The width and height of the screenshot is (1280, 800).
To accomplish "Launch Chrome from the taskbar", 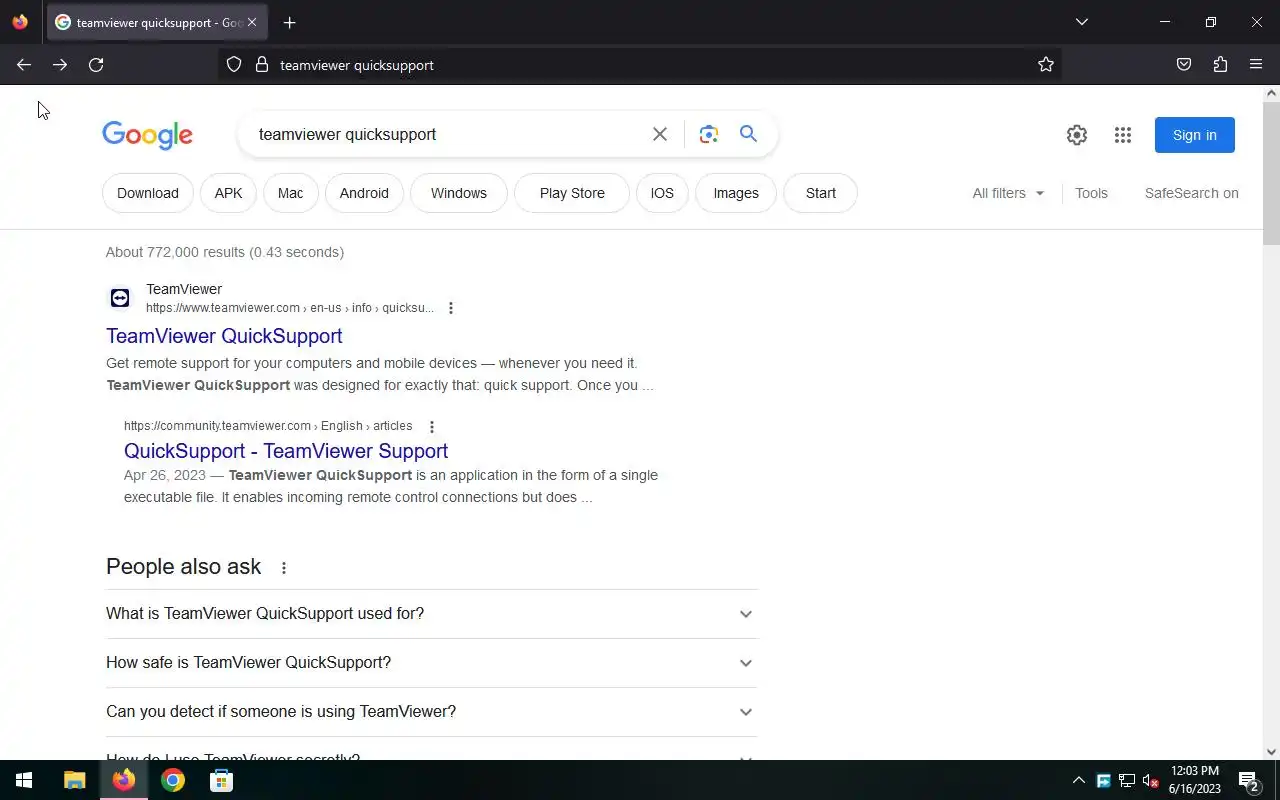I will (x=173, y=780).
